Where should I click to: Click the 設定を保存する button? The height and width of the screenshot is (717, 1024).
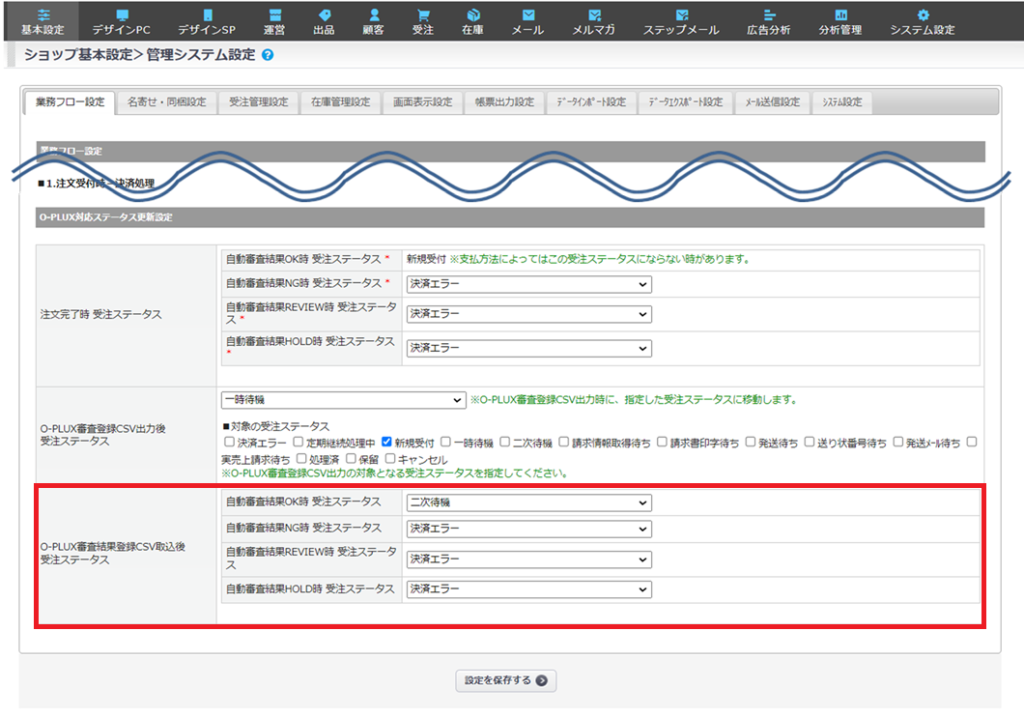(x=505, y=681)
